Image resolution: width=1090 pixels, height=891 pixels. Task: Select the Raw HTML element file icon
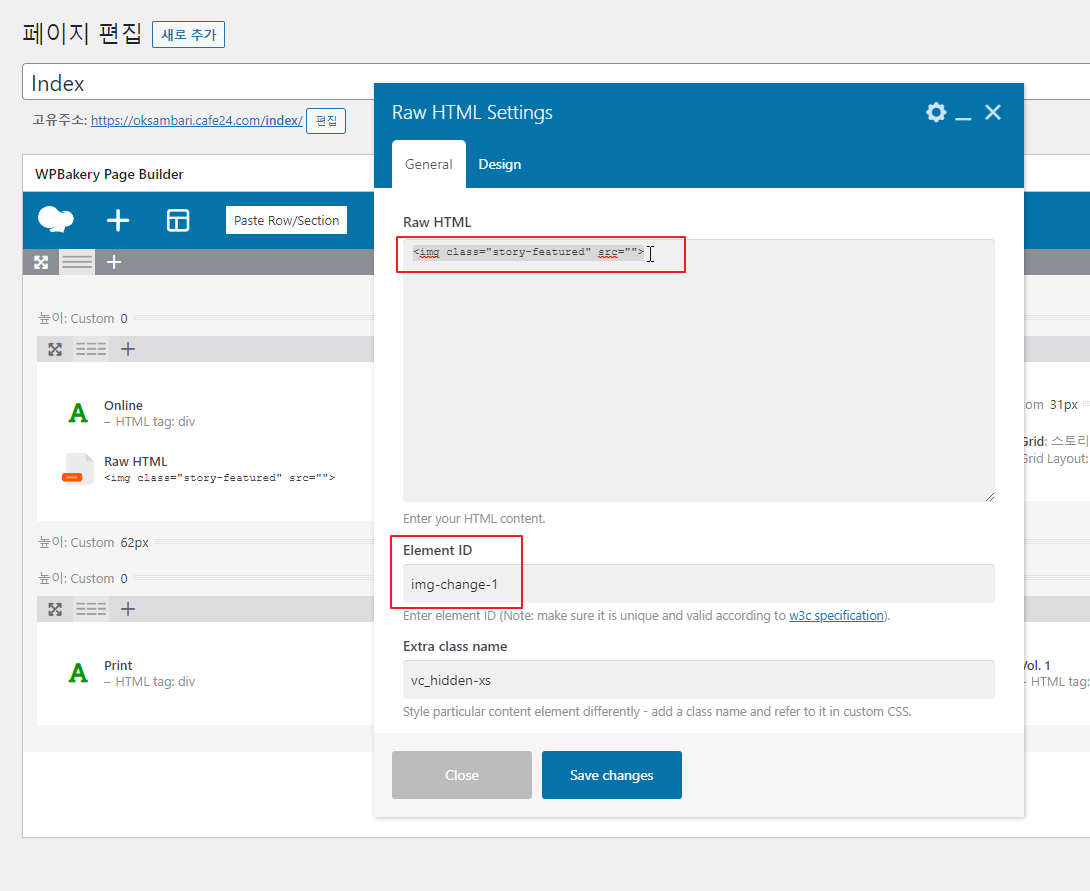[78, 468]
